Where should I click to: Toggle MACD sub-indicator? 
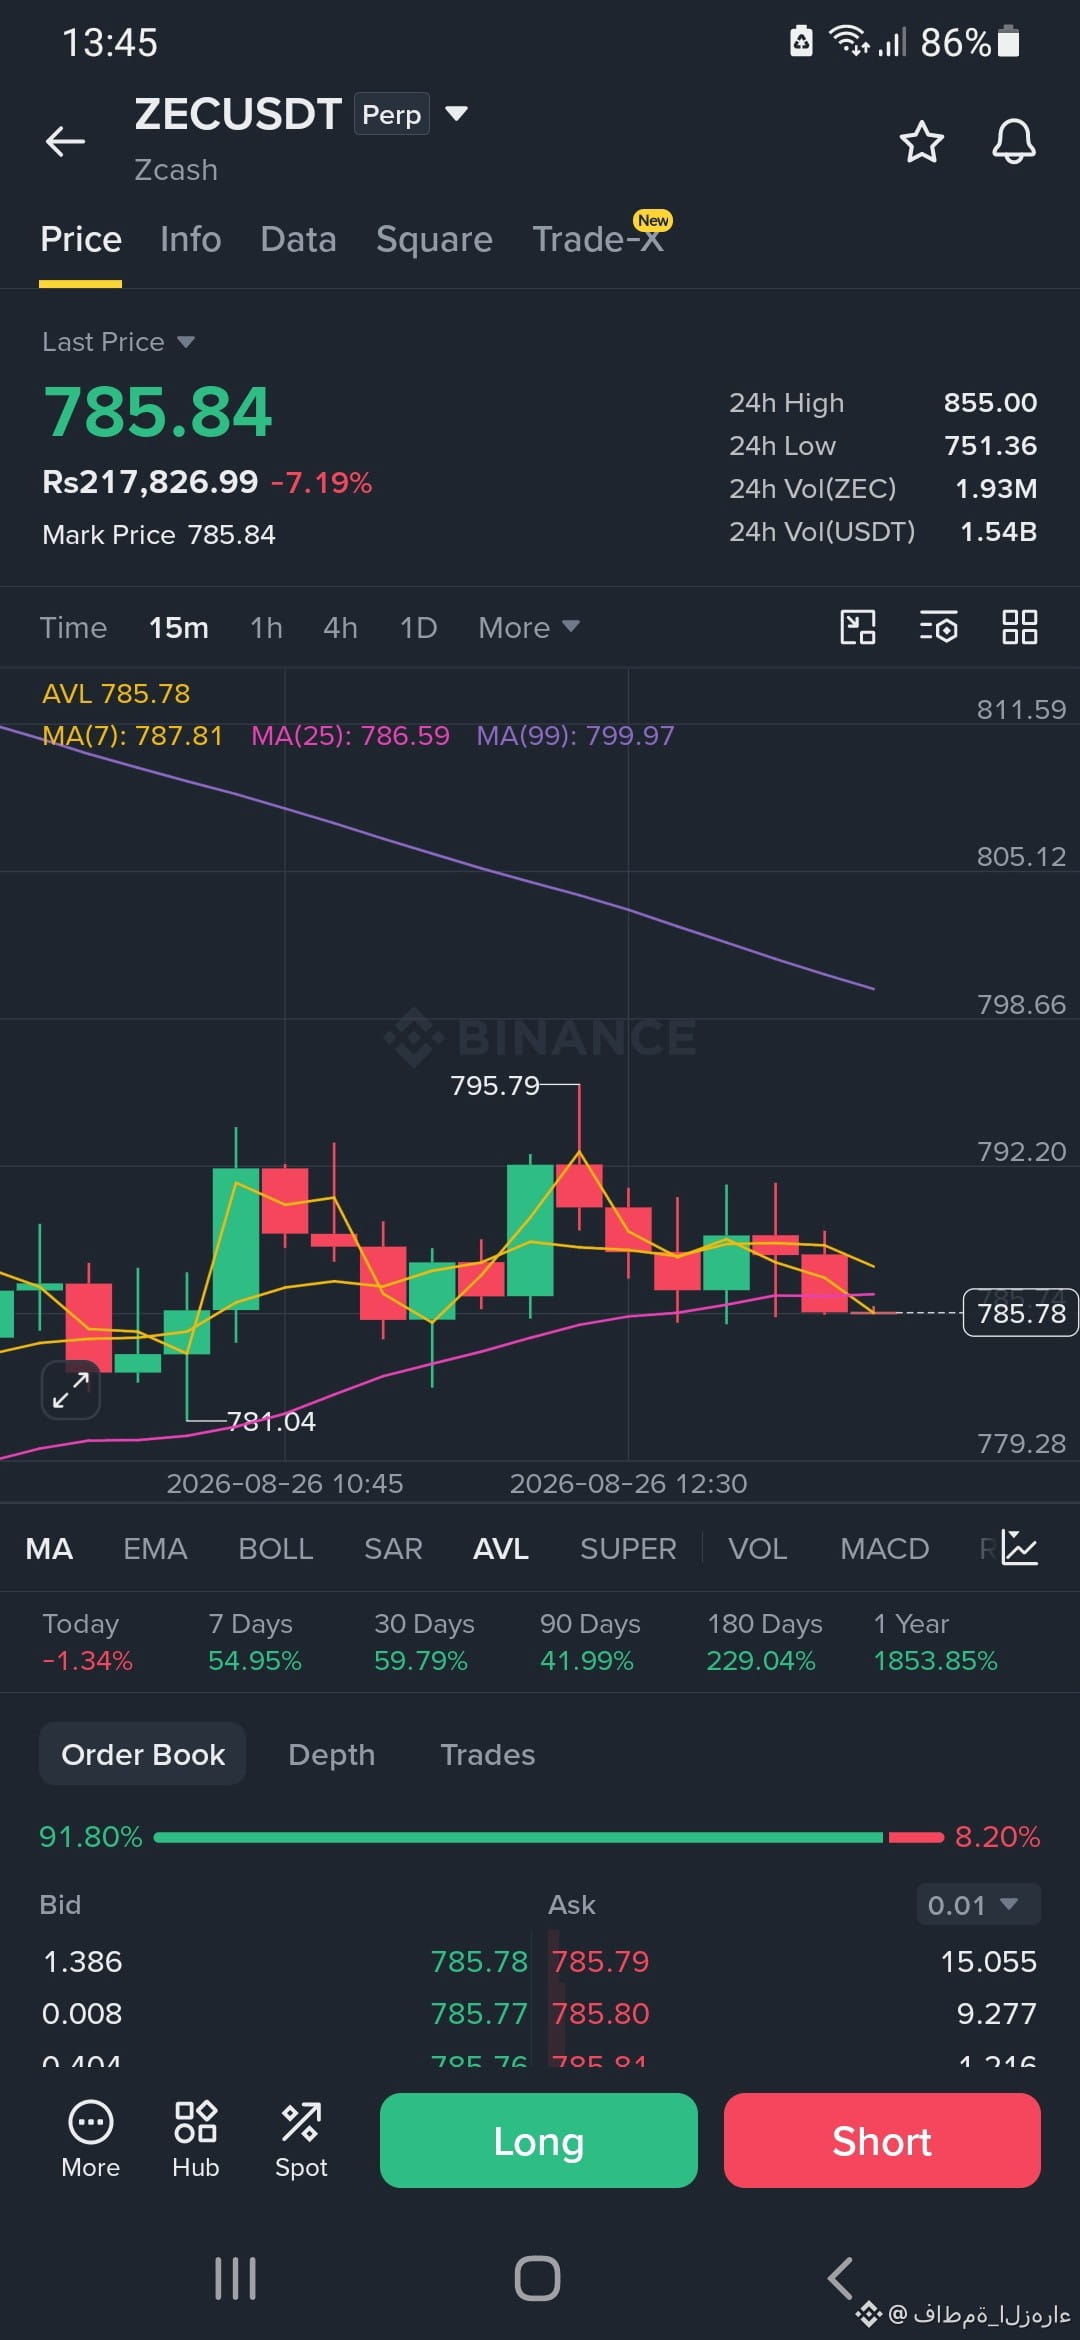coord(884,1548)
